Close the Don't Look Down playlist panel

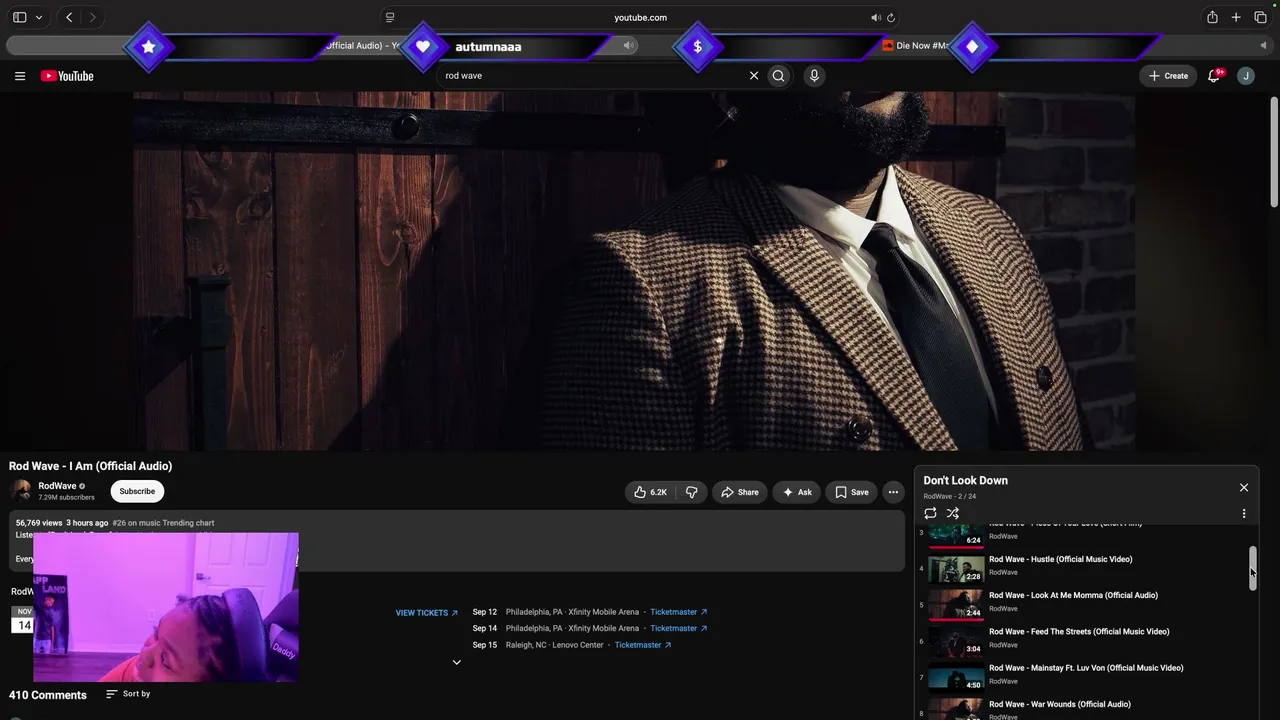point(1244,488)
